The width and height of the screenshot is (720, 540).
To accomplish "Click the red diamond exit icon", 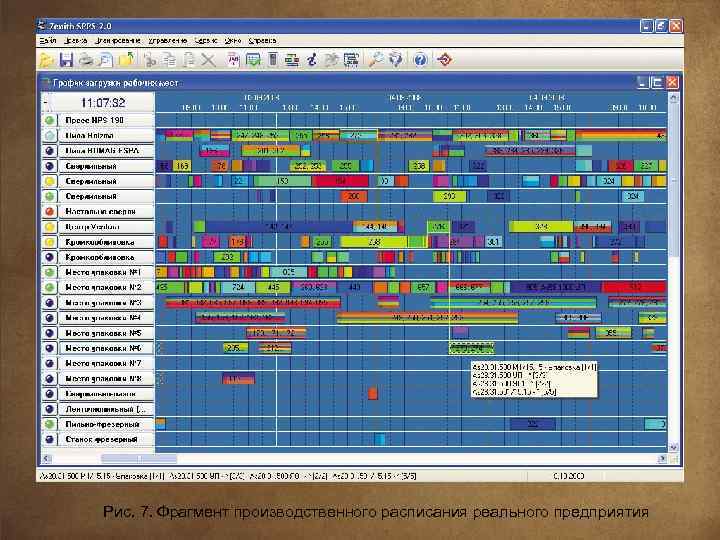I will [x=445, y=60].
